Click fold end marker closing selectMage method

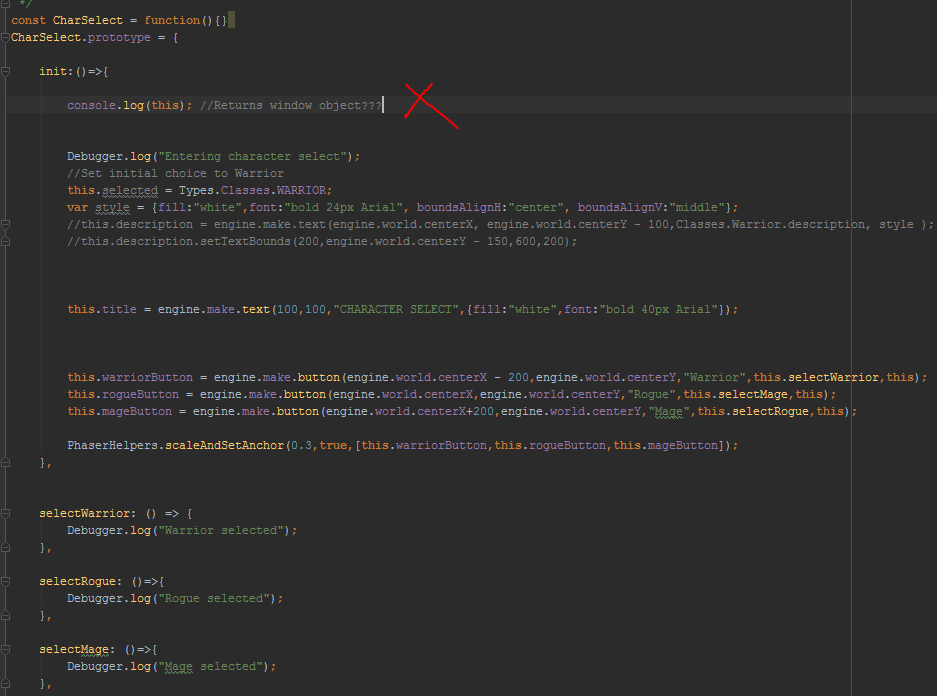(x=5, y=683)
